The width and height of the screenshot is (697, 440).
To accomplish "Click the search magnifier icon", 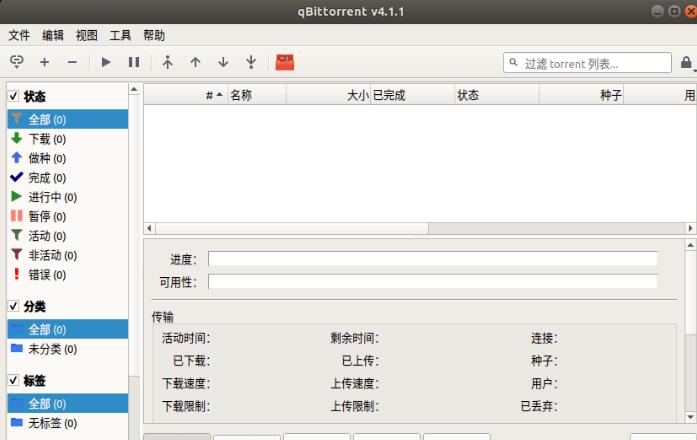I will pyautogui.click(x=513, y=62).
